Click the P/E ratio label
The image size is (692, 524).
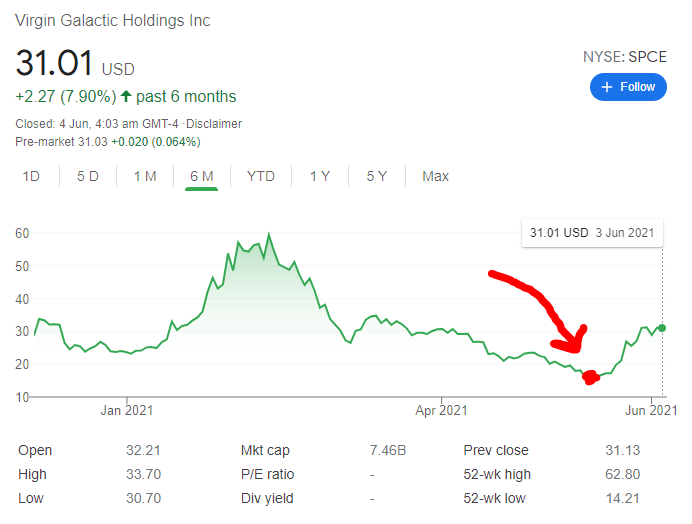[x=267, y=474]
